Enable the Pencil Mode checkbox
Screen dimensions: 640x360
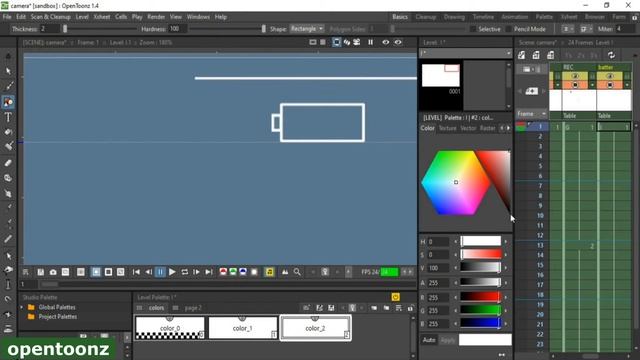tap(508, 29)
